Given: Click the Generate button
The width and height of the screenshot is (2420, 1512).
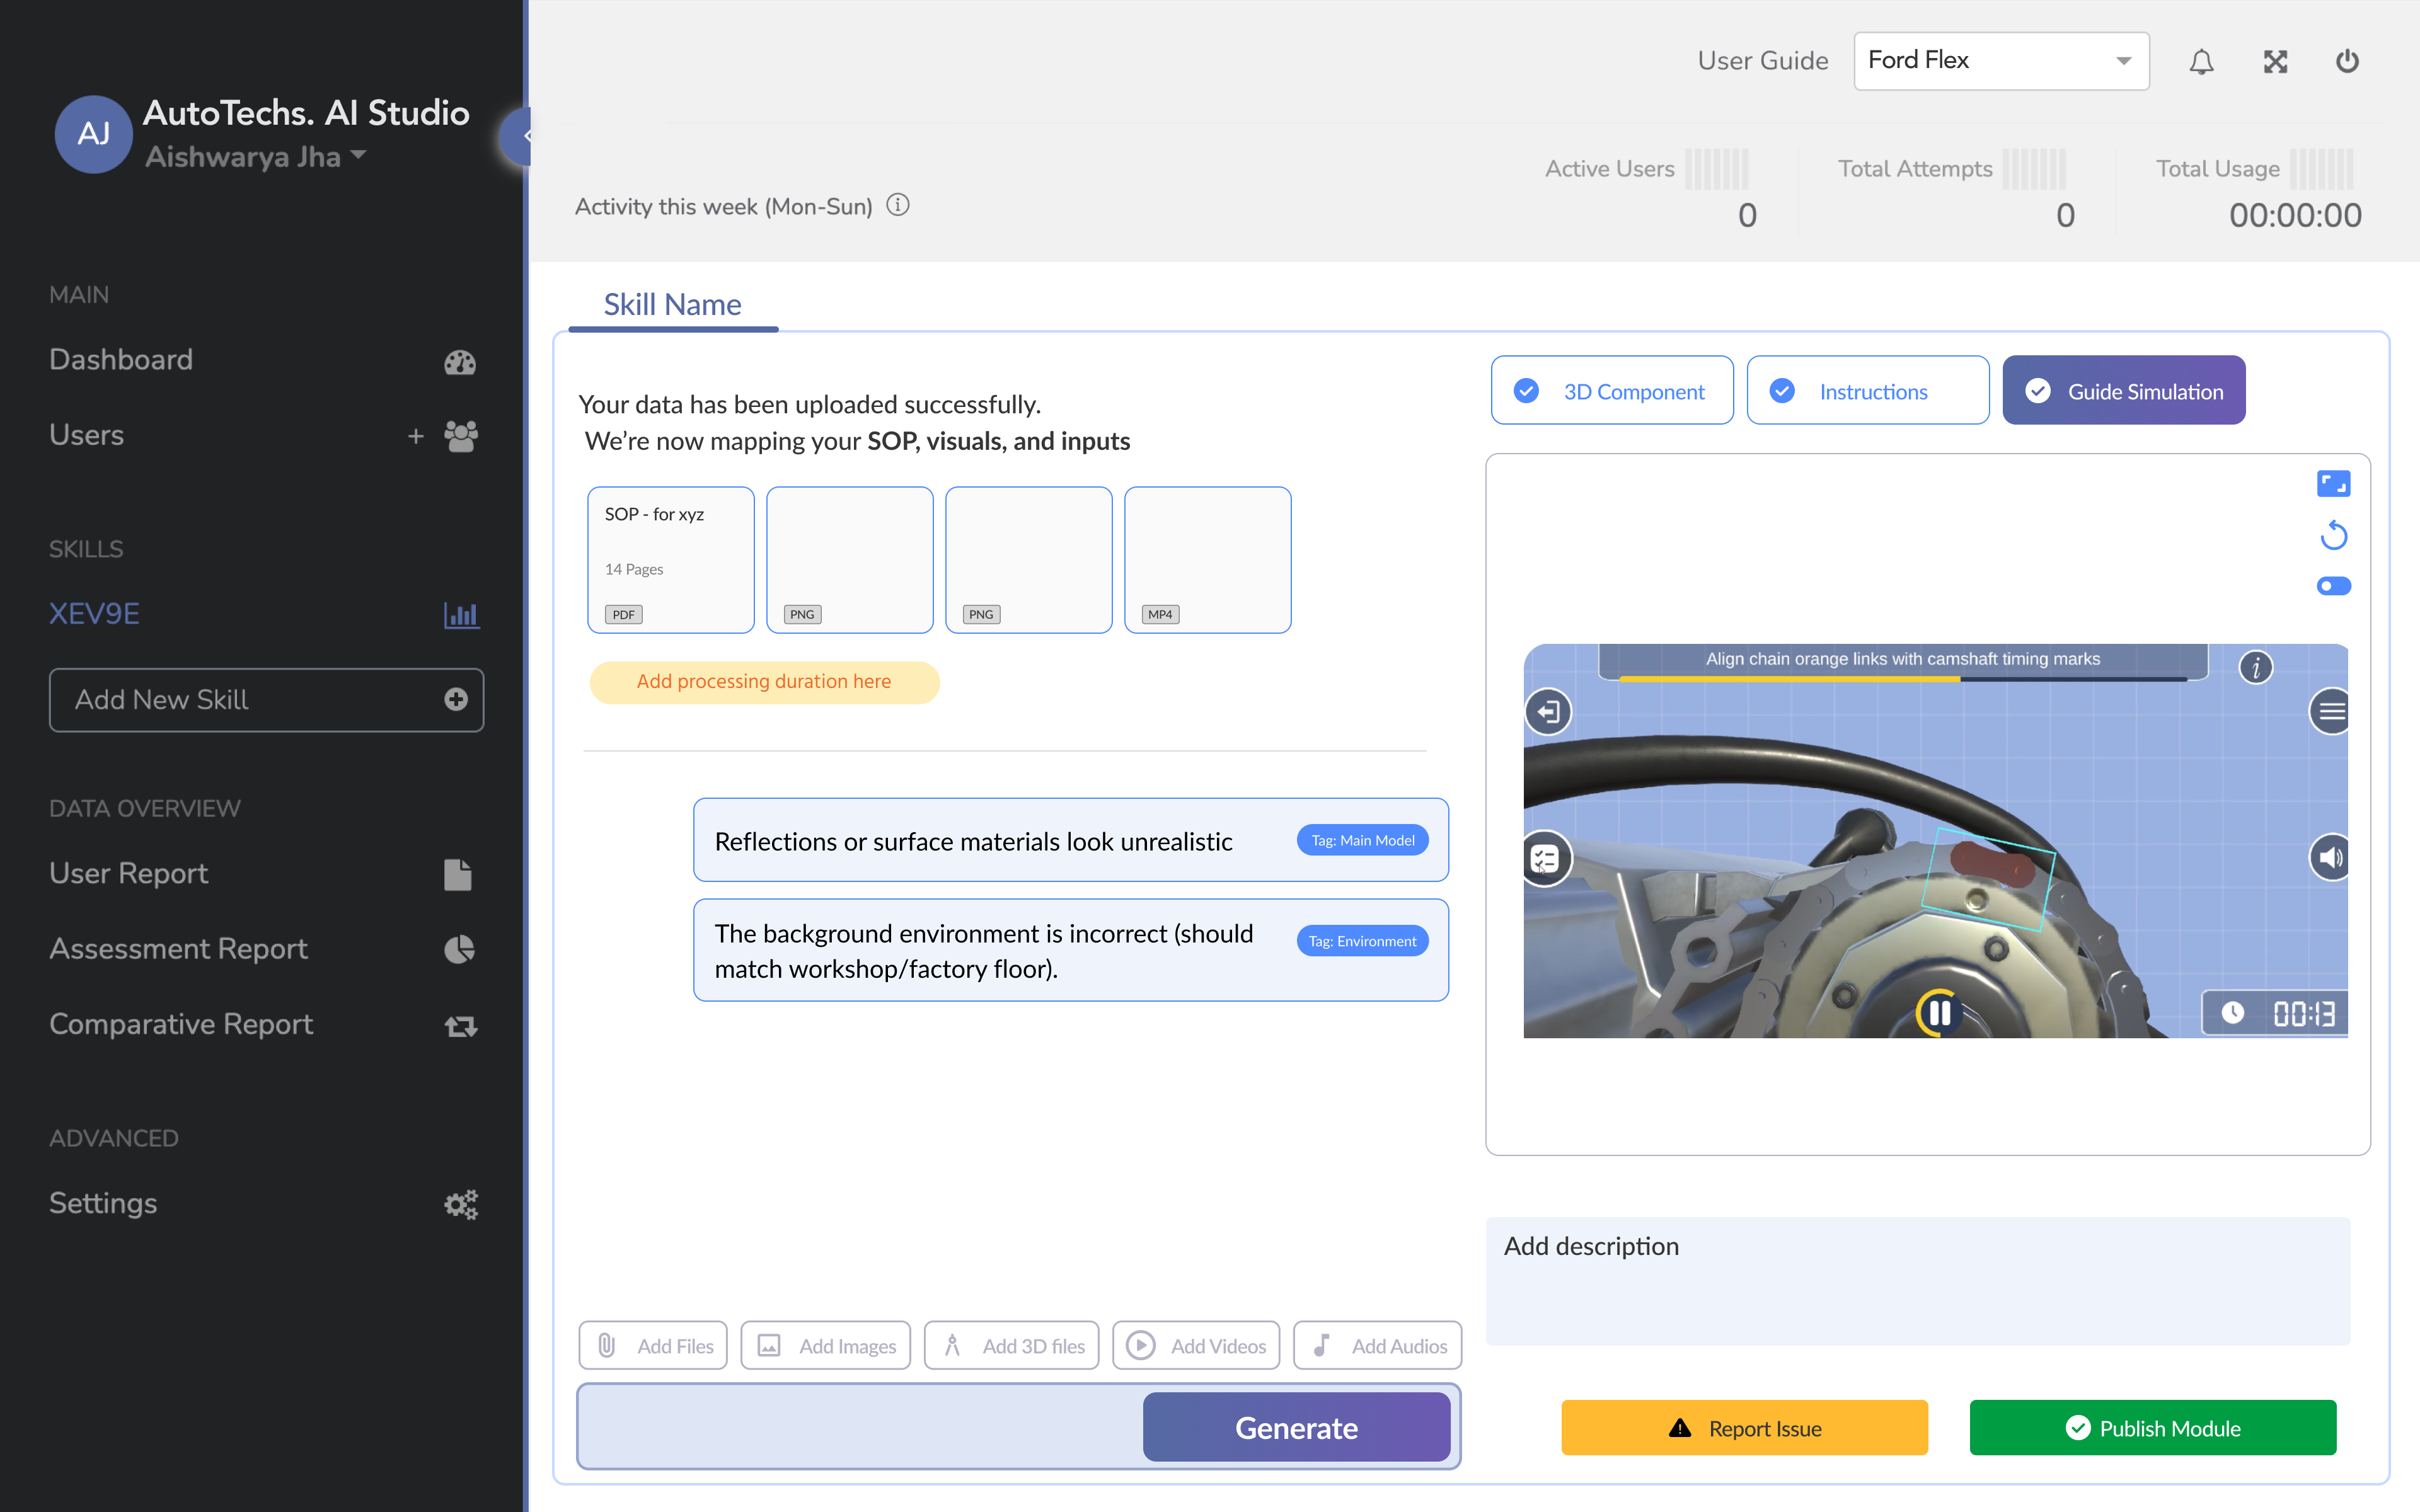Looking at the screenshot, I should 1296,1428.
